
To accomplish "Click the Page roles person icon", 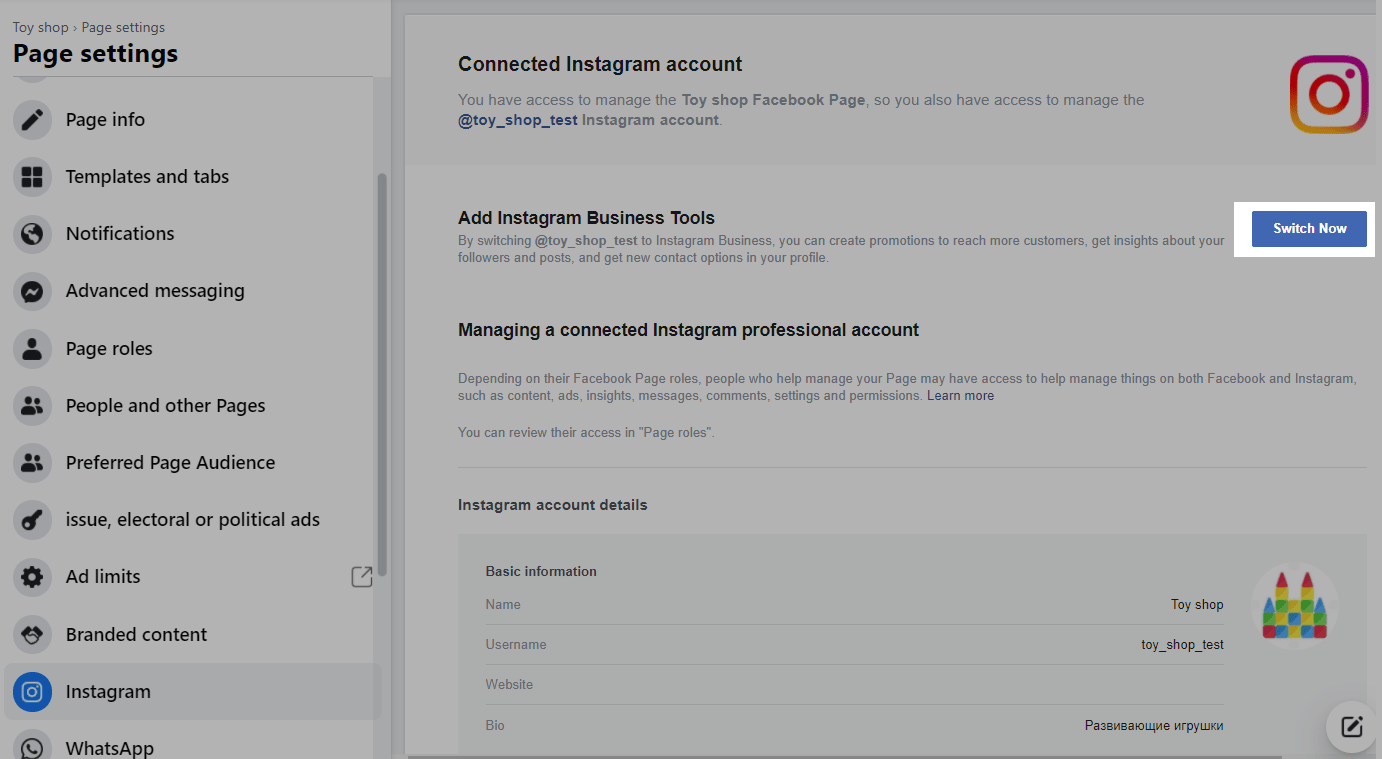I will pos(32,349).
